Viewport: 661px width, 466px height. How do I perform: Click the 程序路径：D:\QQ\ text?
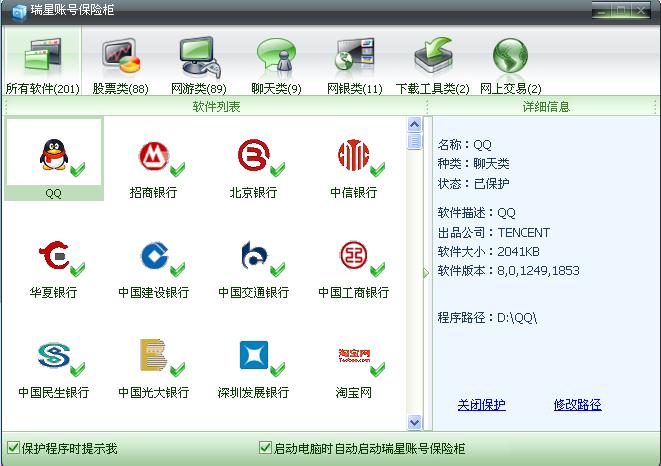pyautogui.click(x=487, y=317)
